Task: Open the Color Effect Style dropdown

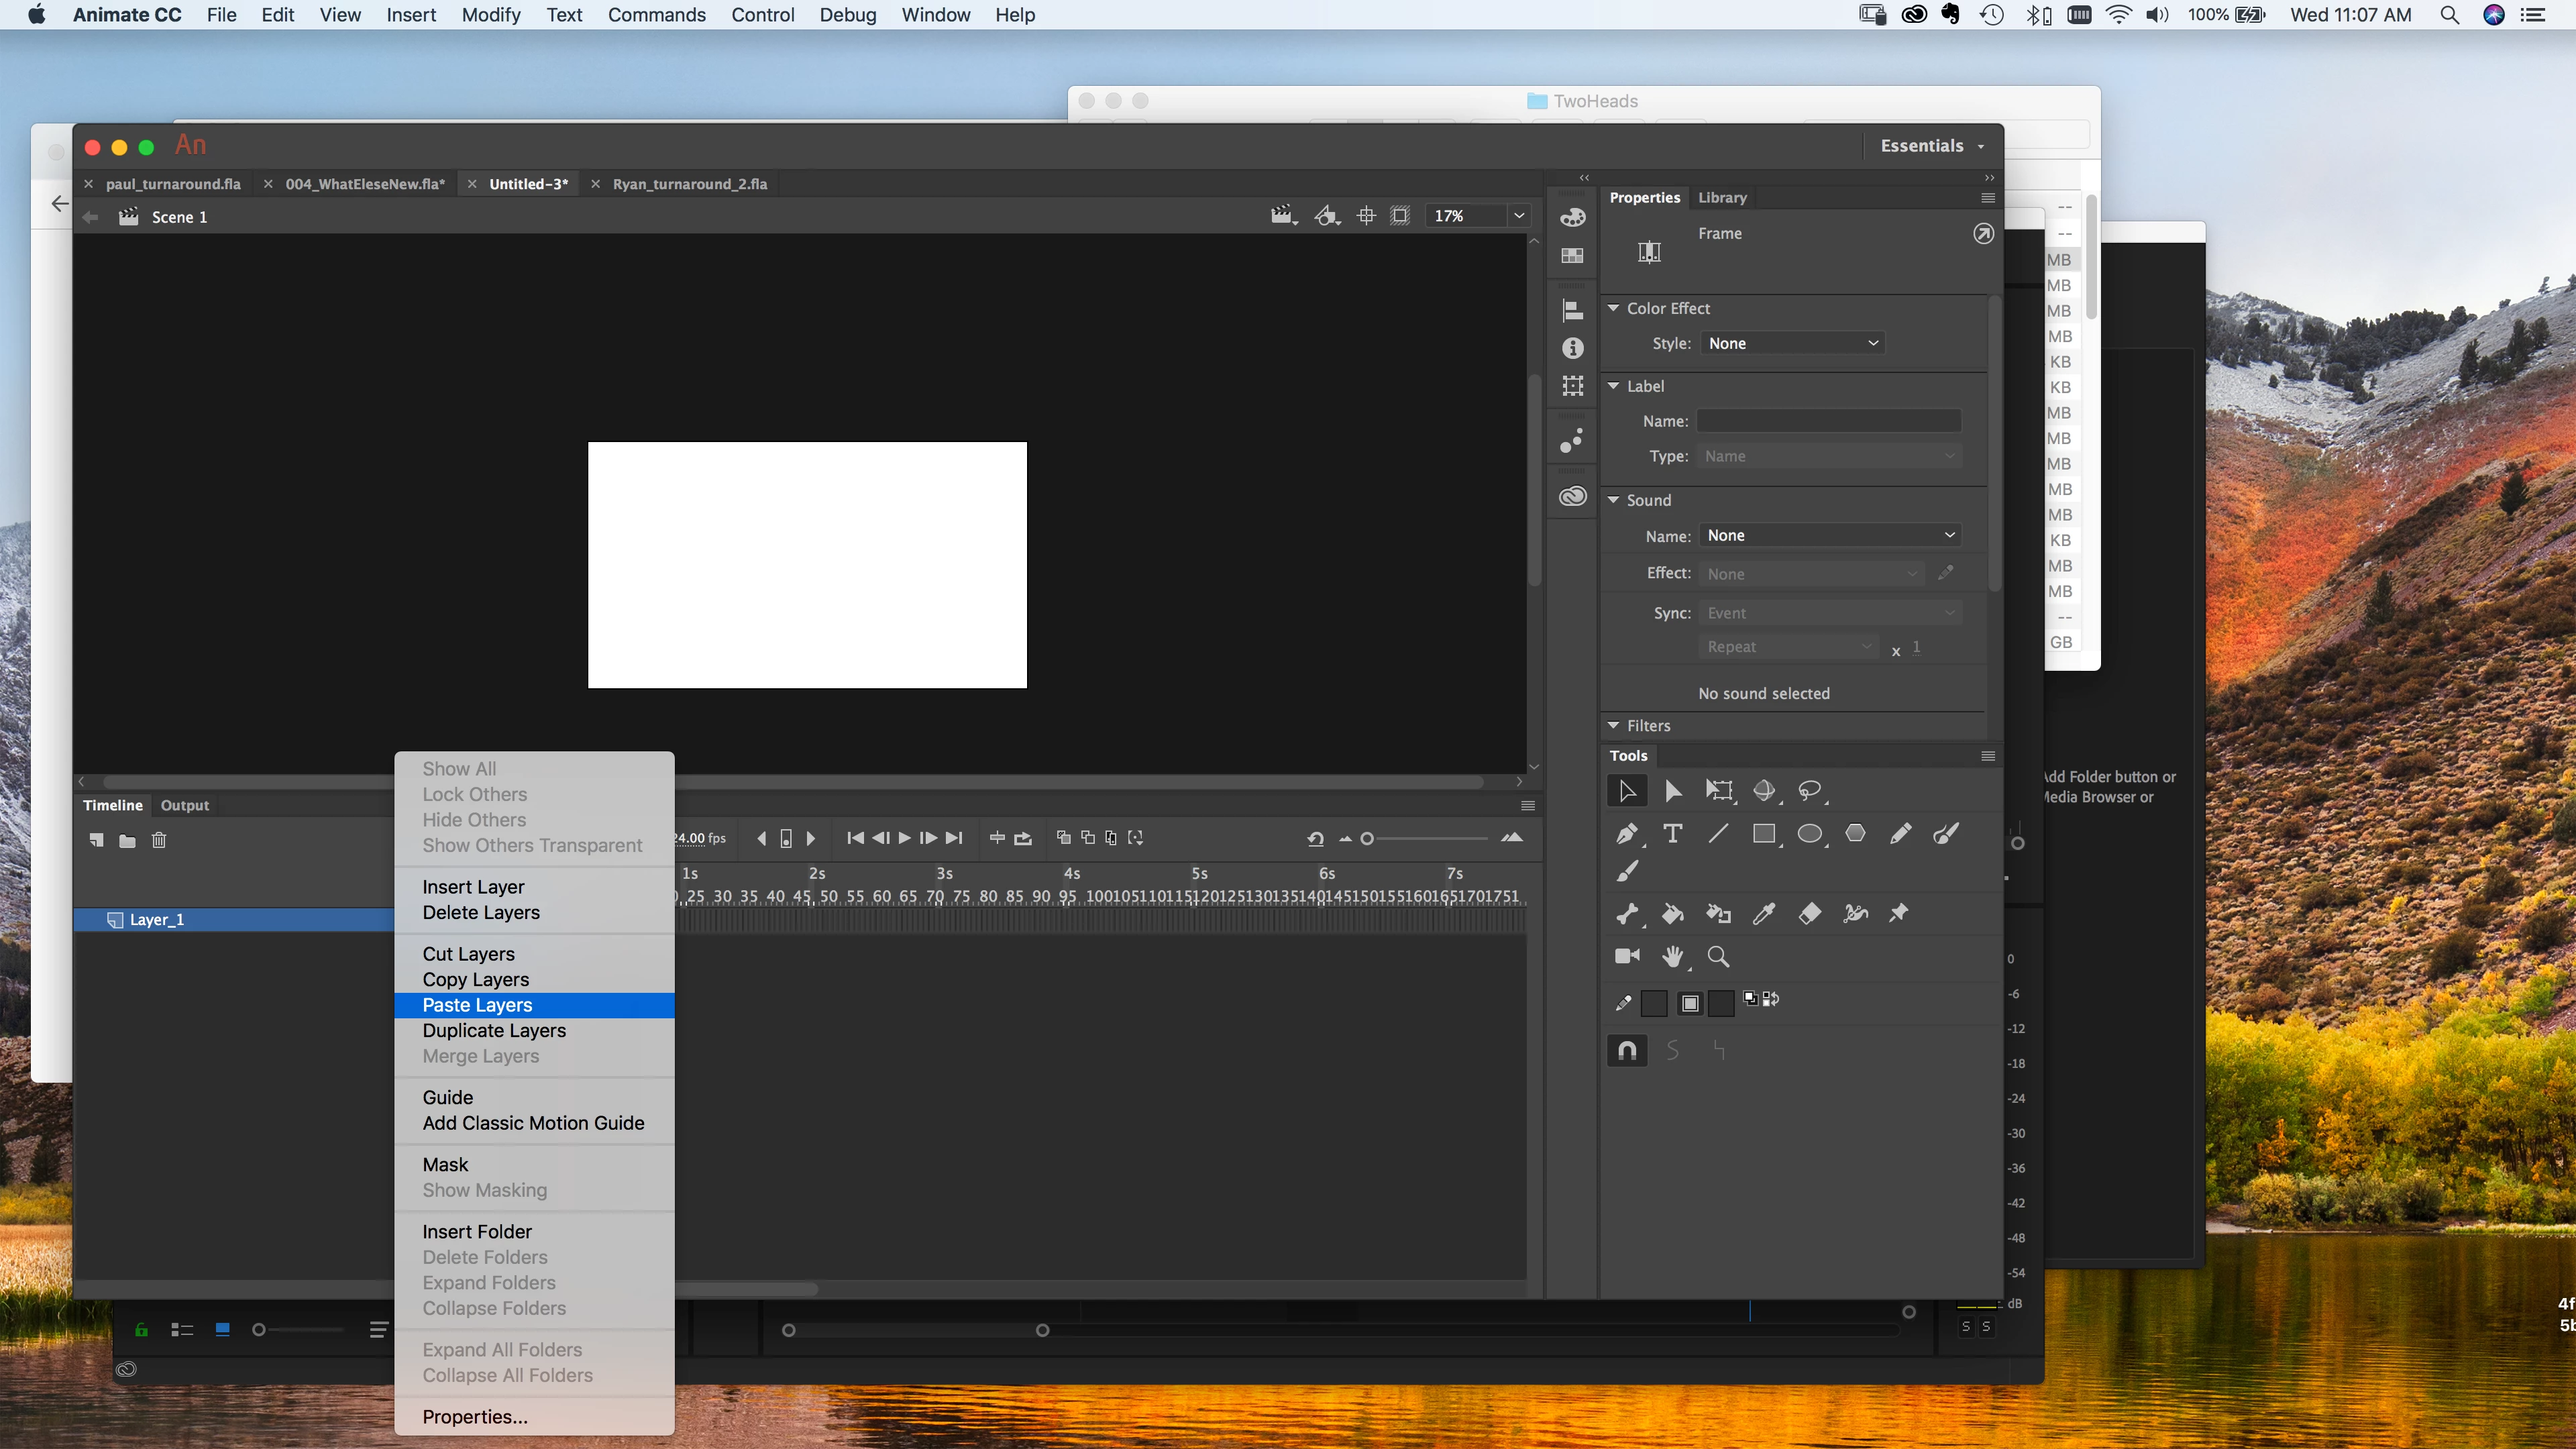Action: point(1792,343)
